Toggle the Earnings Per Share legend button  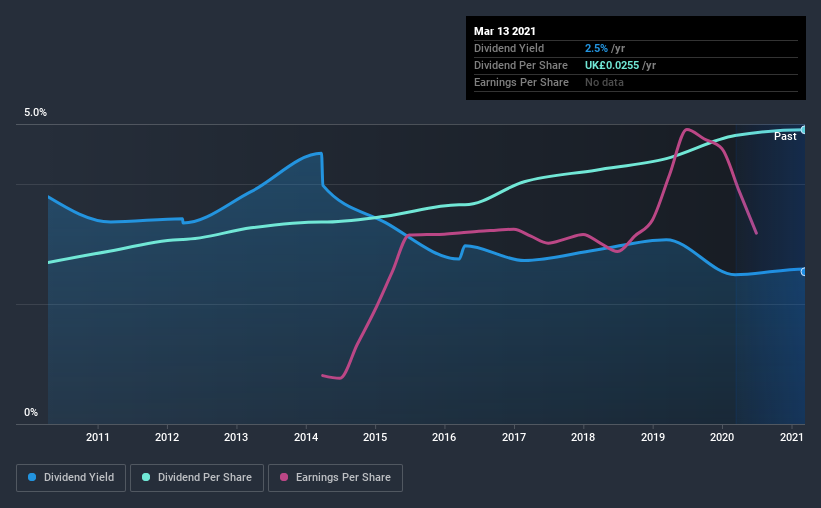pyautogui.click(x=335, y=478)
